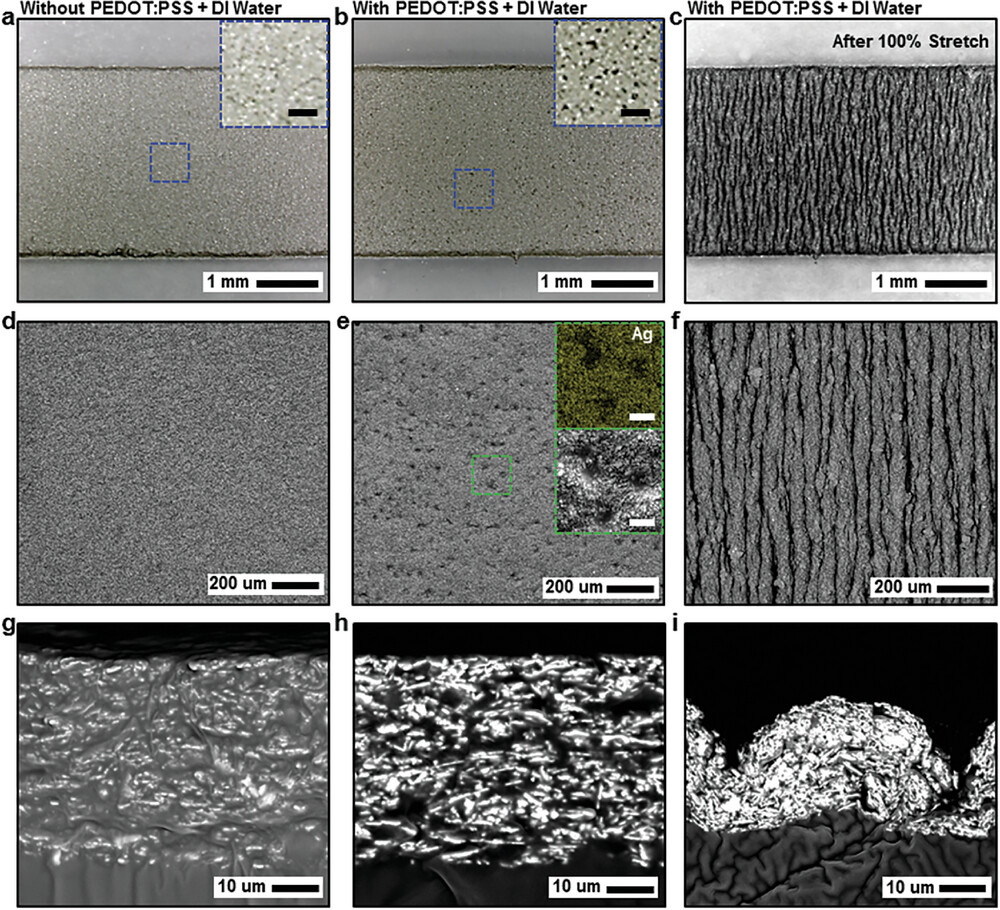Click panel letter "d"
Screen dimensions: 1000x910
[8, 321]
